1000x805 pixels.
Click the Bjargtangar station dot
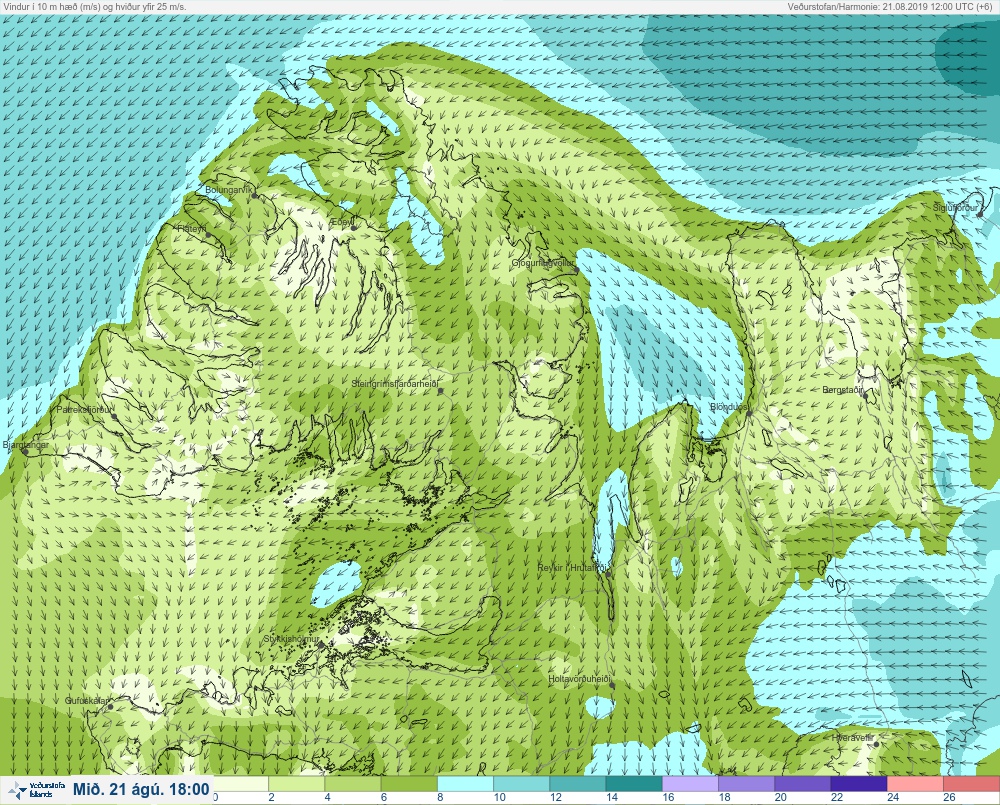click(25, 451)
